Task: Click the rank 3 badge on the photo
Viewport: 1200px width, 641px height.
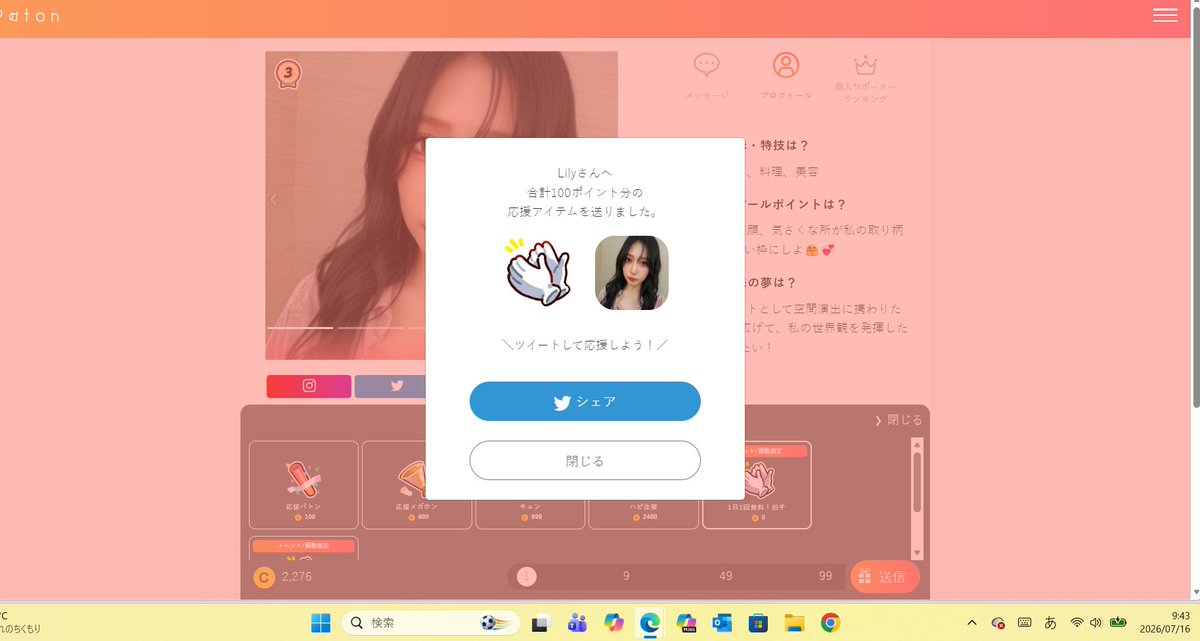Action: tap(288, 74)
